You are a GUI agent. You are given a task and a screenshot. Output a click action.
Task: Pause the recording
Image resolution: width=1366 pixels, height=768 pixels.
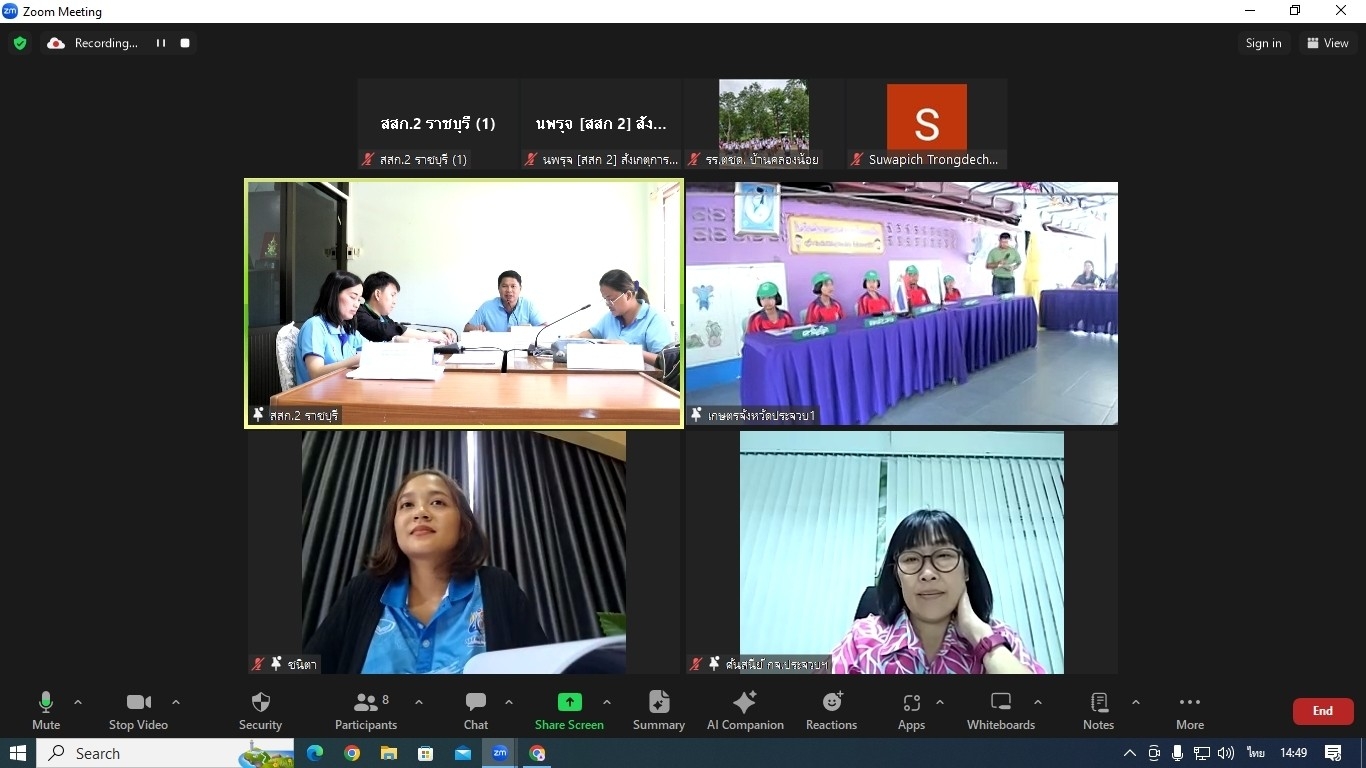tap(160, 43)
